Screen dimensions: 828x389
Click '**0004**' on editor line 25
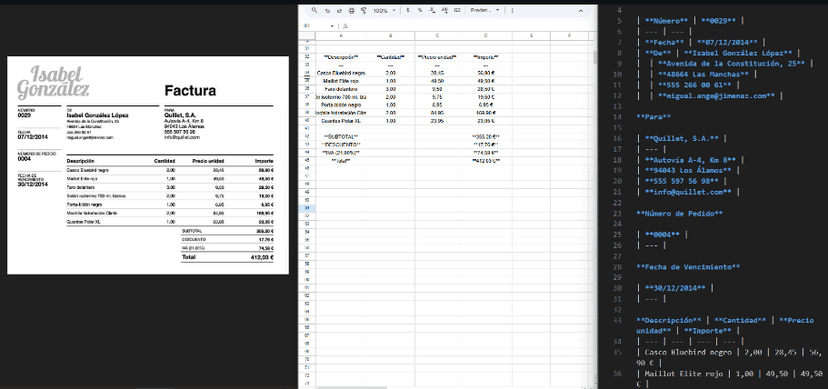(x=663, y=234)
